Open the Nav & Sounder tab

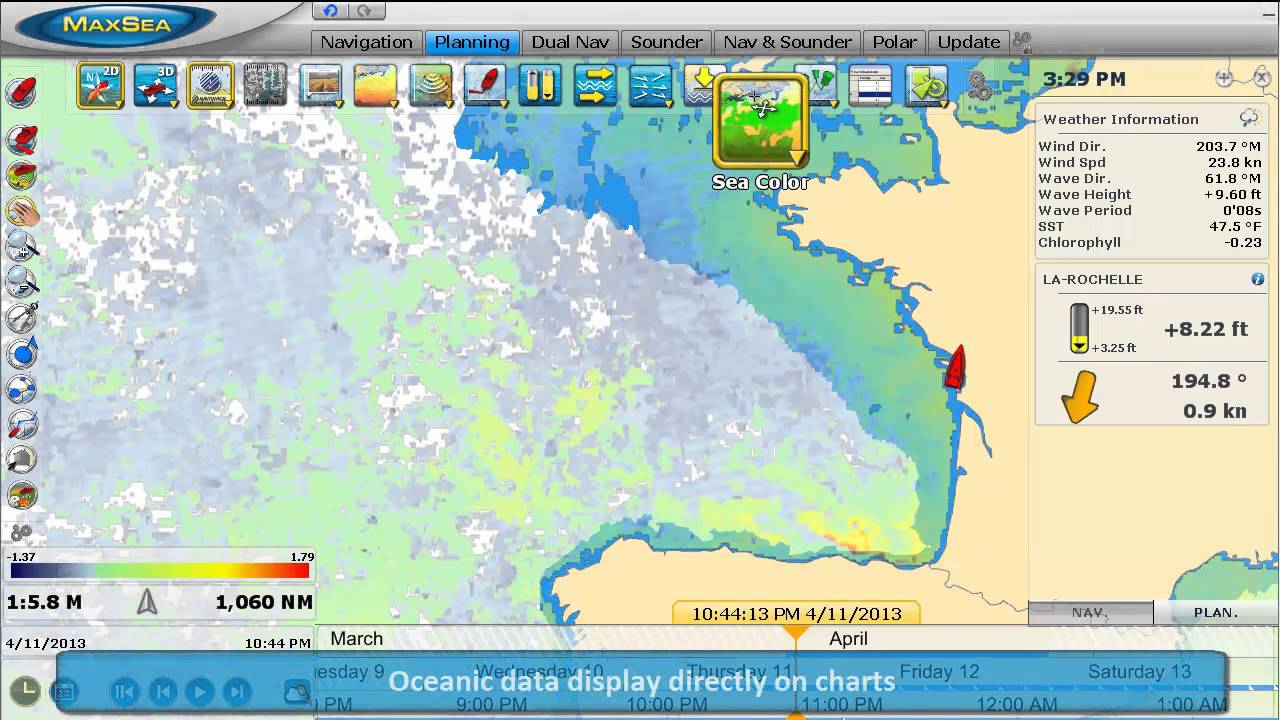787,42
